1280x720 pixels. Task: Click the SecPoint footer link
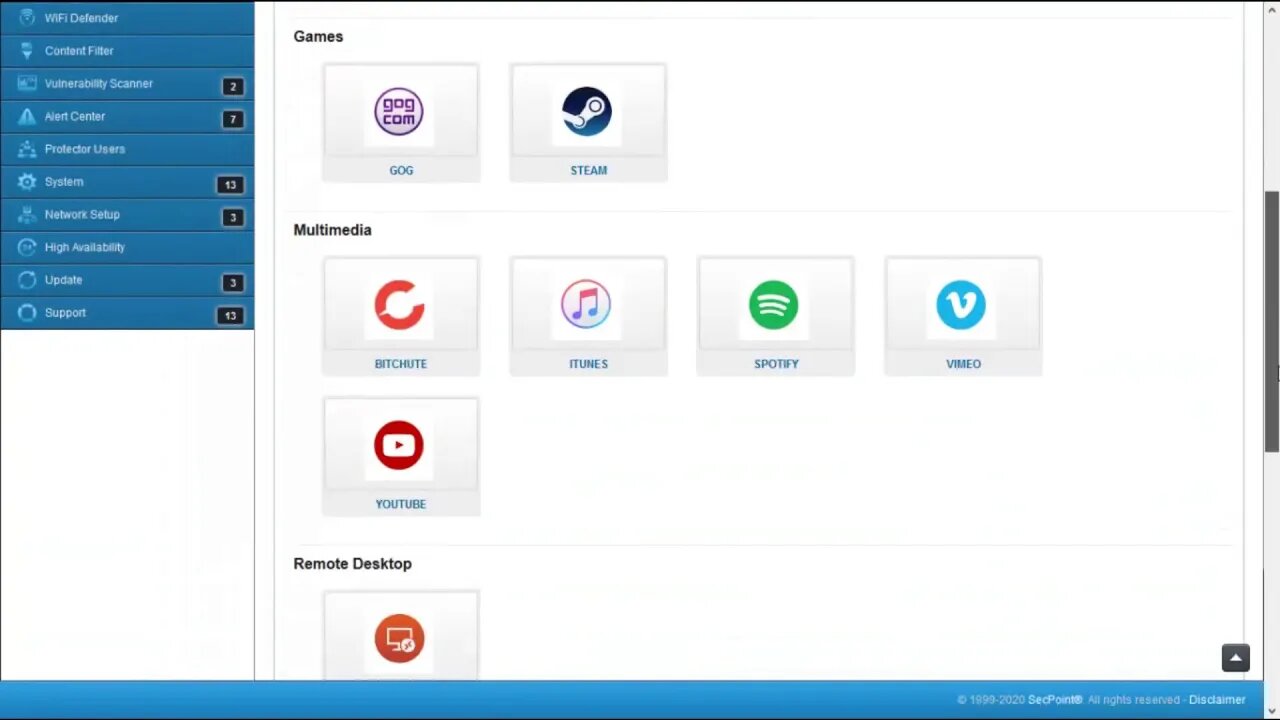(1055, 700)
